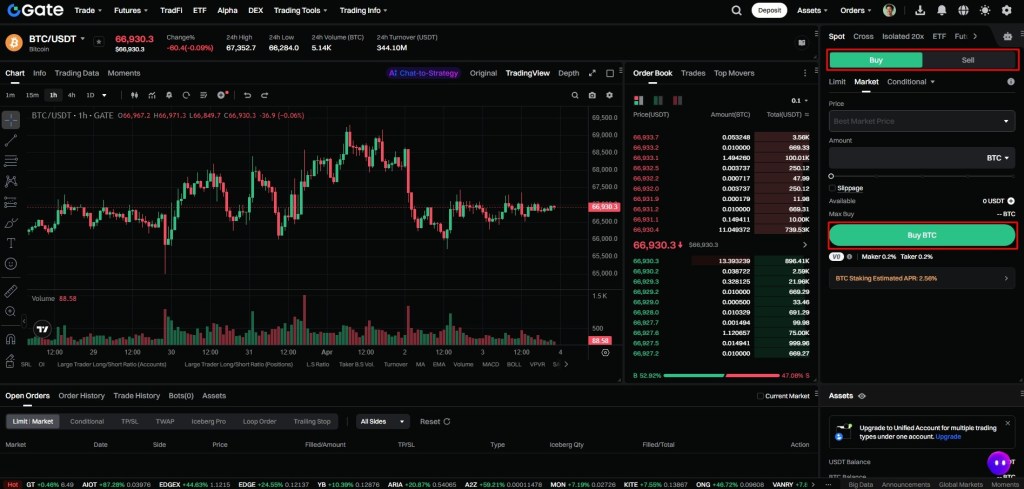Switch to the Top Movers tab
Viewport: 1024px width, 489px height.
click(x=733, y=73)
